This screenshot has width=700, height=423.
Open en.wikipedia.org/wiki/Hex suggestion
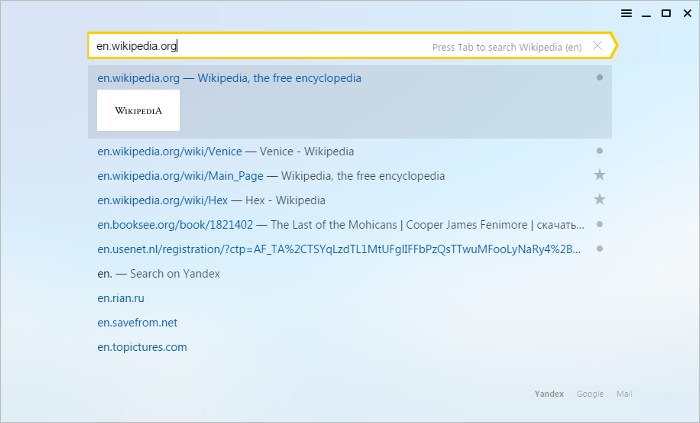click(x=211, y=200)
